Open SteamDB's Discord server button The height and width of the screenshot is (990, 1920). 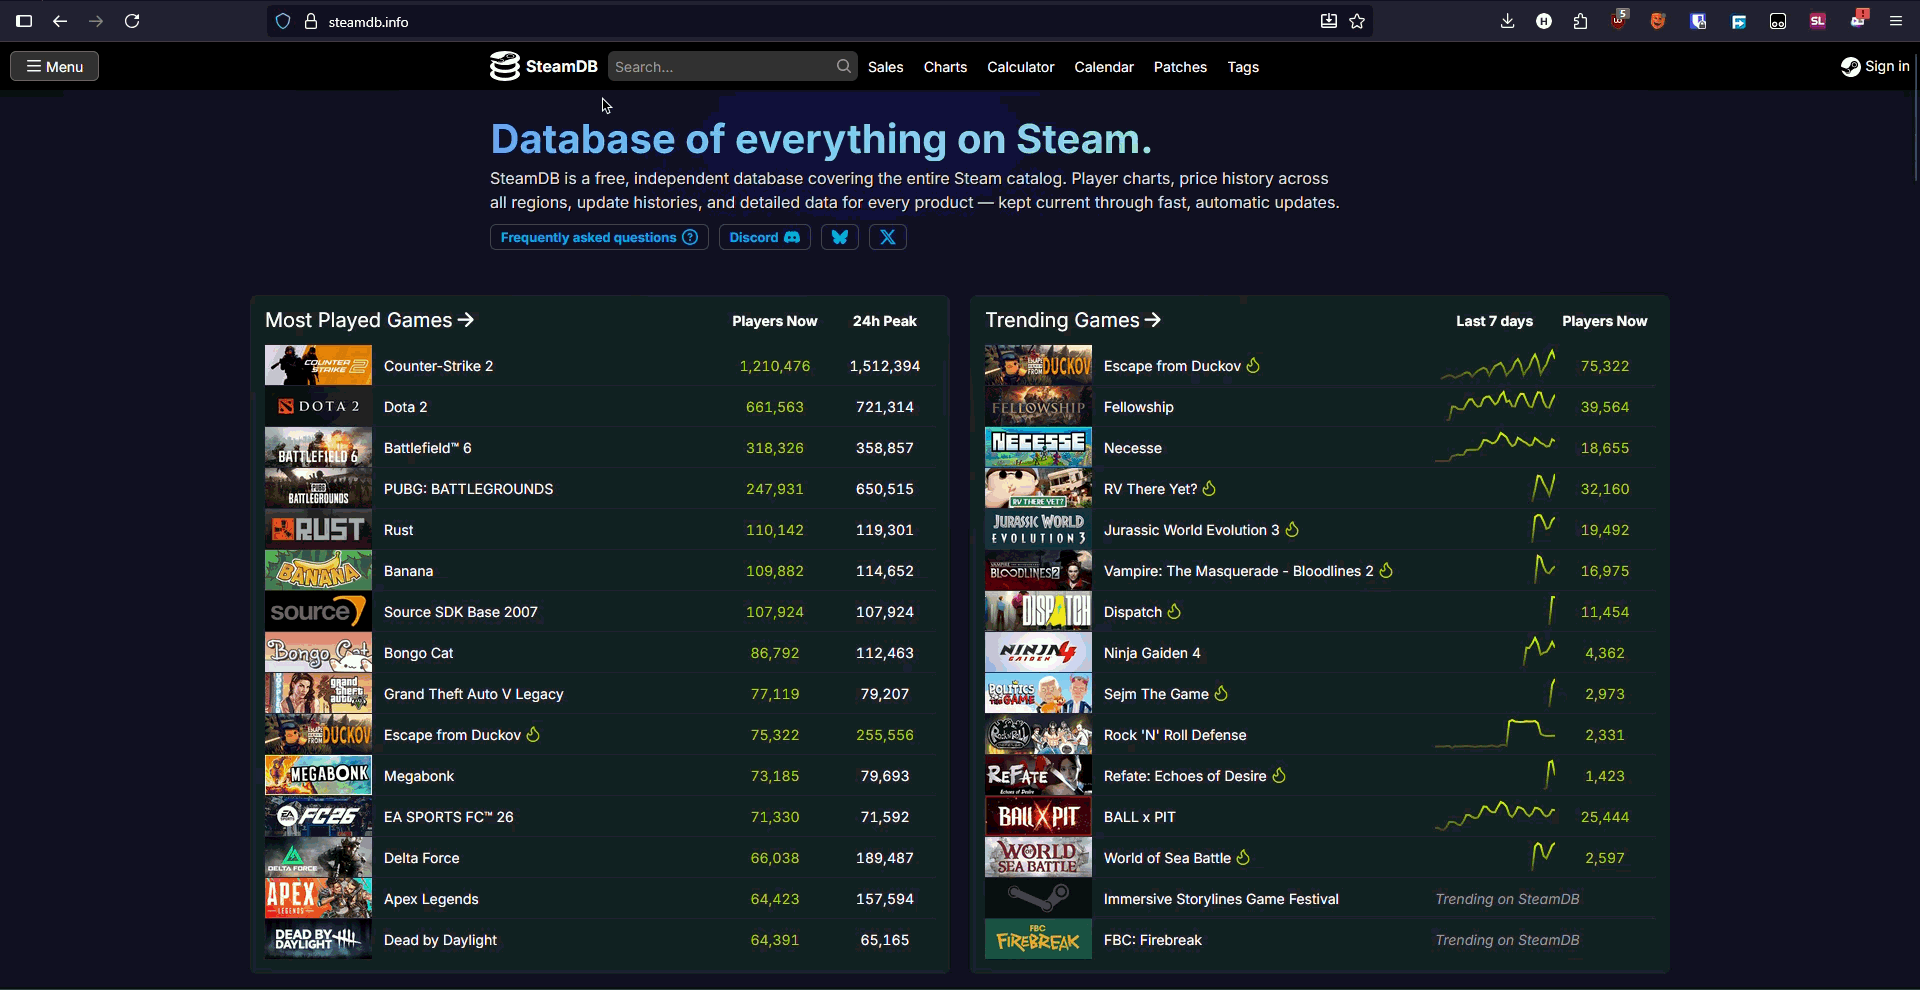tap(764, 237)
